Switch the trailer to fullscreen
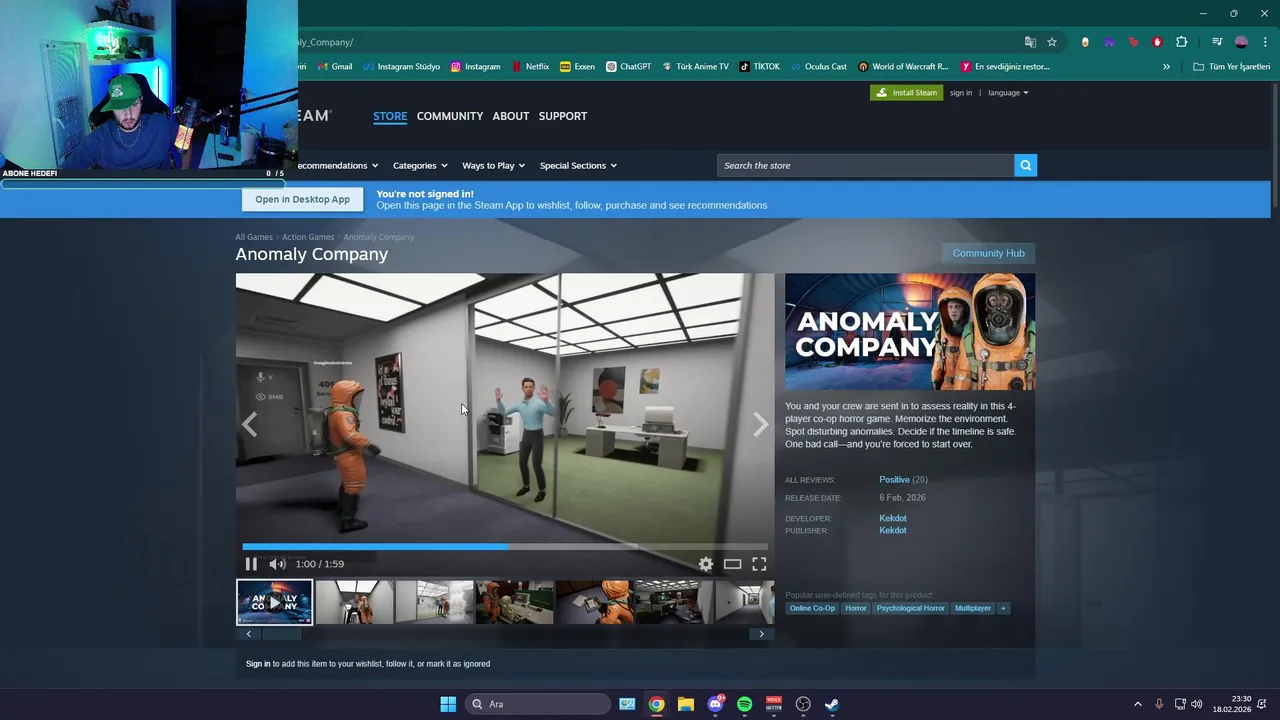 [759, 564]
